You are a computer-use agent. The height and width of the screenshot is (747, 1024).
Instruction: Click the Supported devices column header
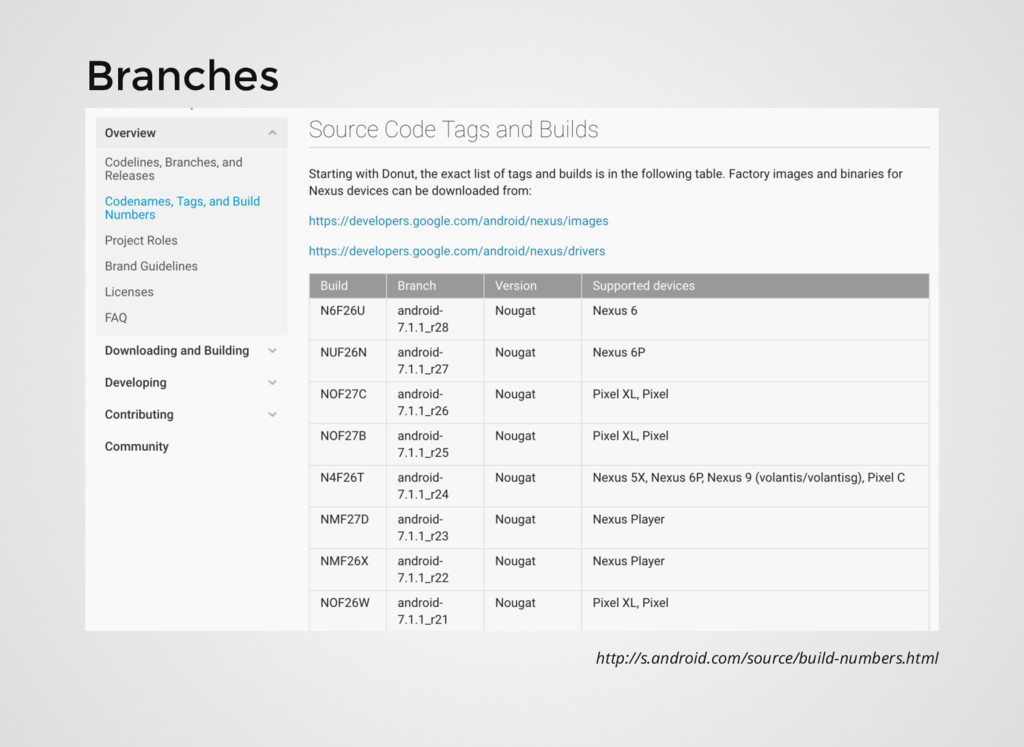click(643, 286)
